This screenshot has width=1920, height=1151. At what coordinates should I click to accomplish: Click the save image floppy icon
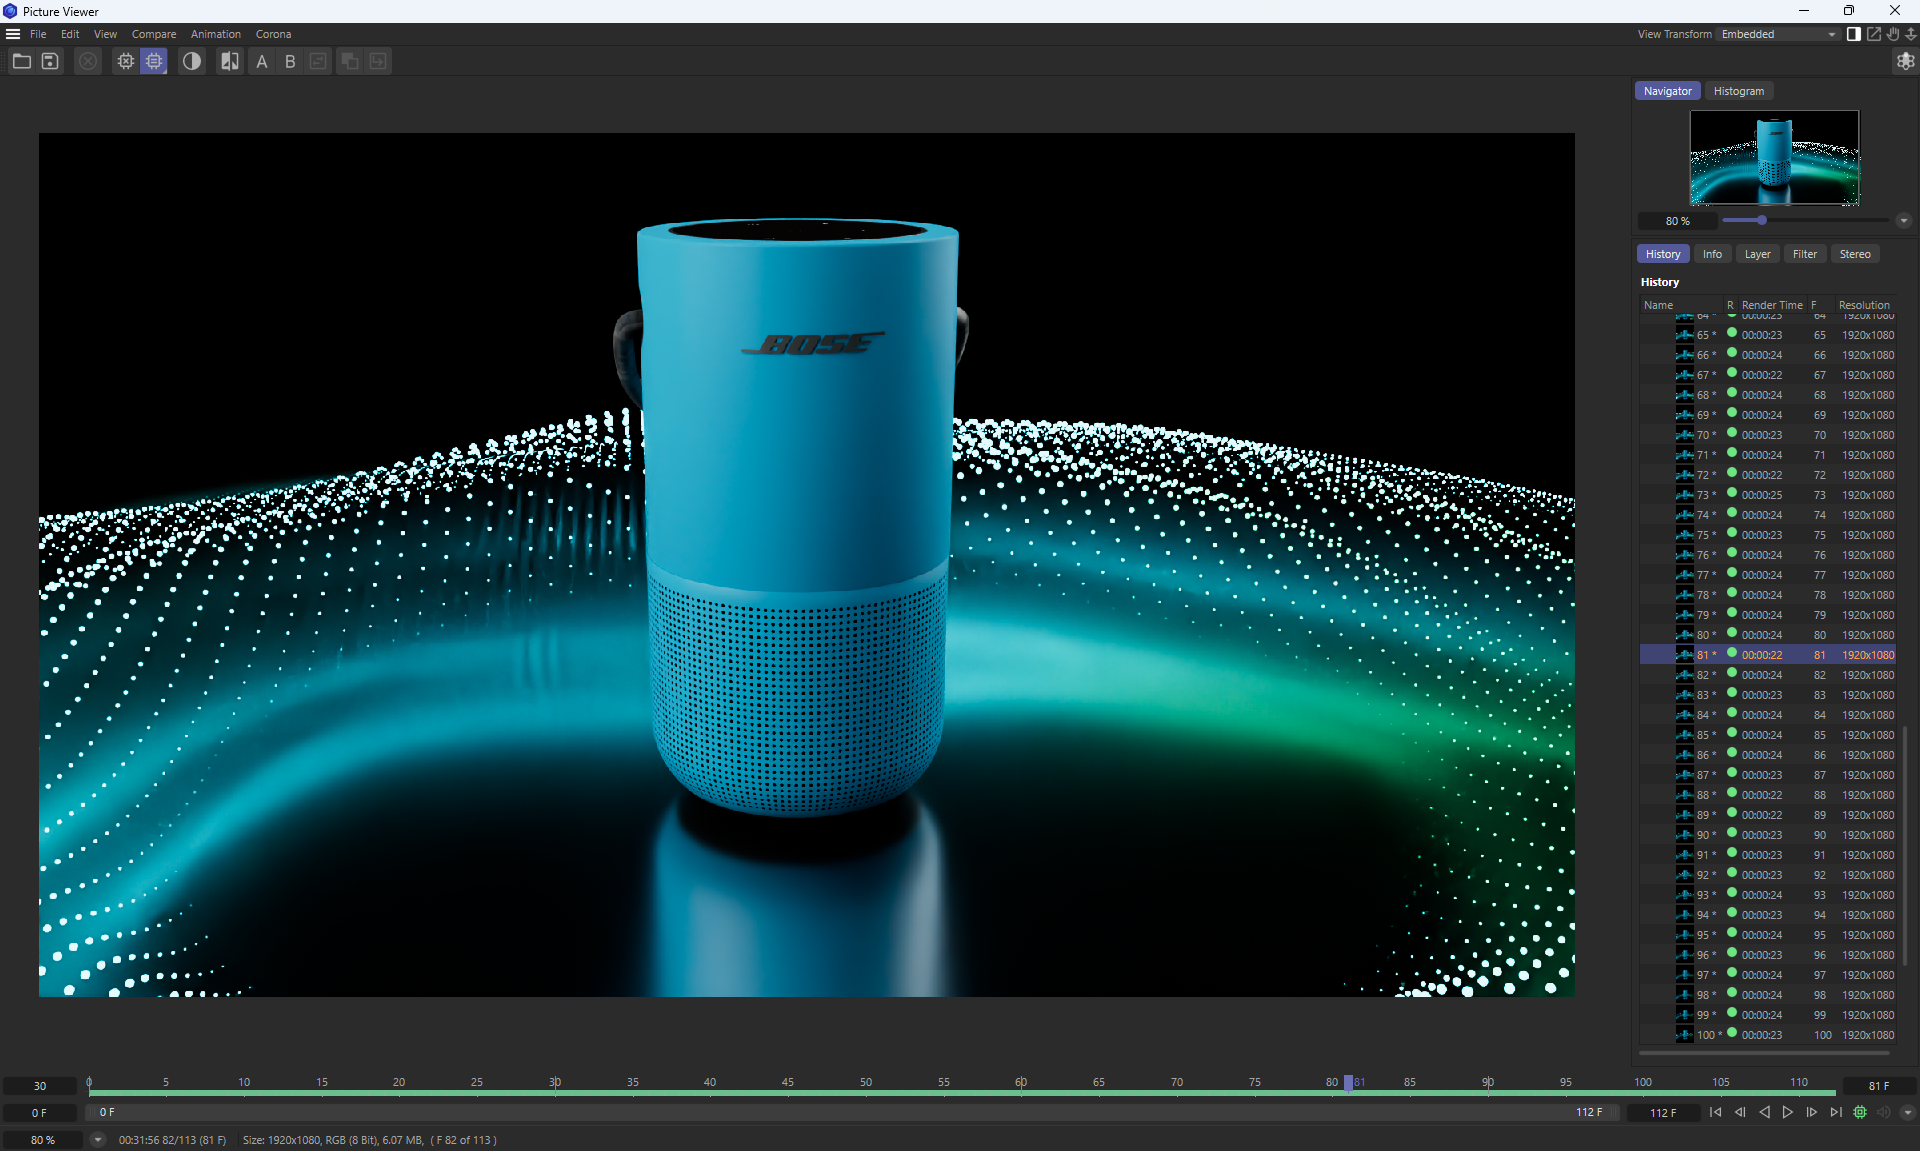pos(50,62)
